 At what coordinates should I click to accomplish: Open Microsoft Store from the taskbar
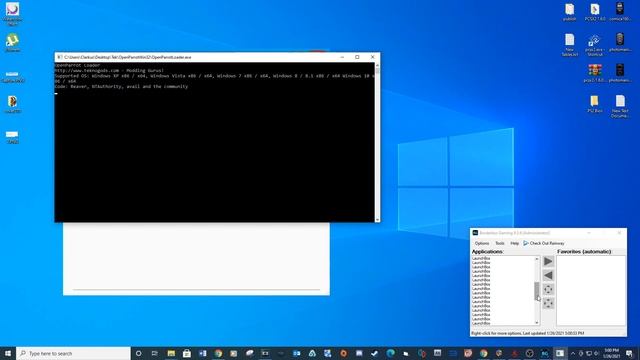click(187, 353)
